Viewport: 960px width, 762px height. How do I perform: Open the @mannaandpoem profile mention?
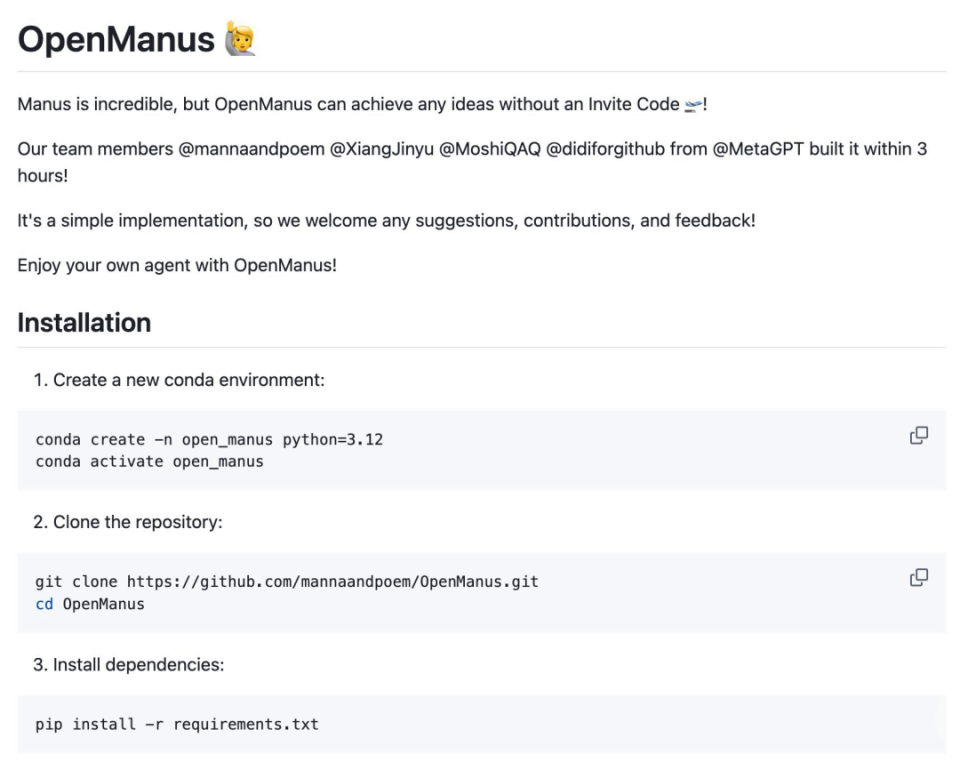[x=251, y=149]
